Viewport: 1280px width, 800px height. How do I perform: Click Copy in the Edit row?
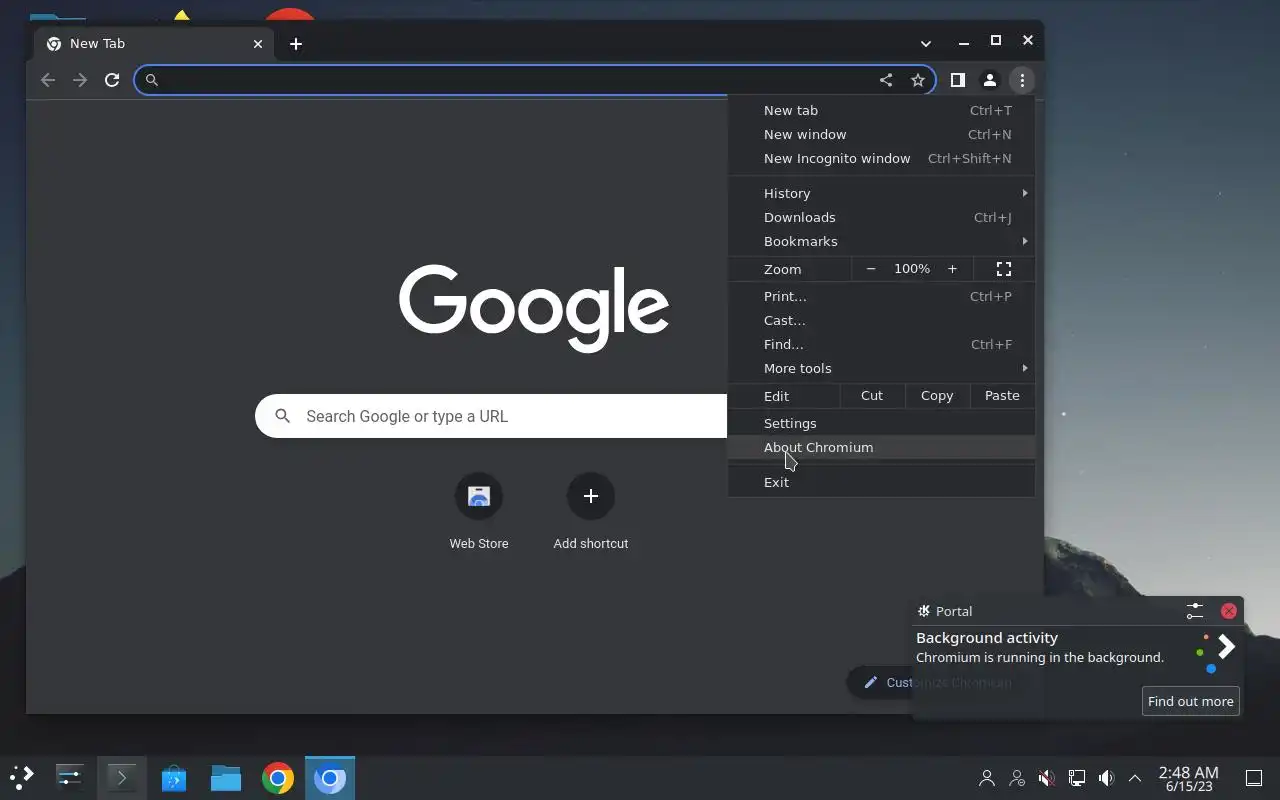point(937,396)
